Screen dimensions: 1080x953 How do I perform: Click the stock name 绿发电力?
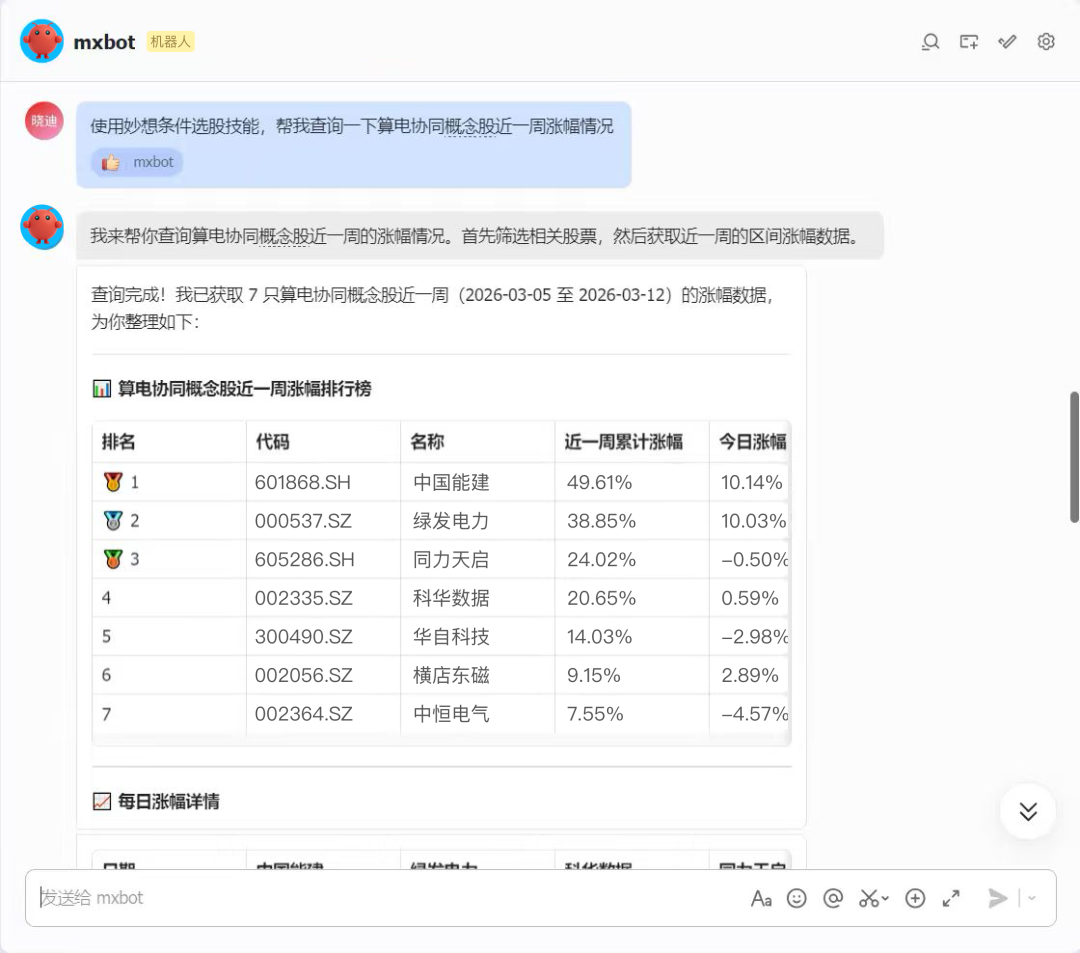pyautogui.click(x=451, y=521)
